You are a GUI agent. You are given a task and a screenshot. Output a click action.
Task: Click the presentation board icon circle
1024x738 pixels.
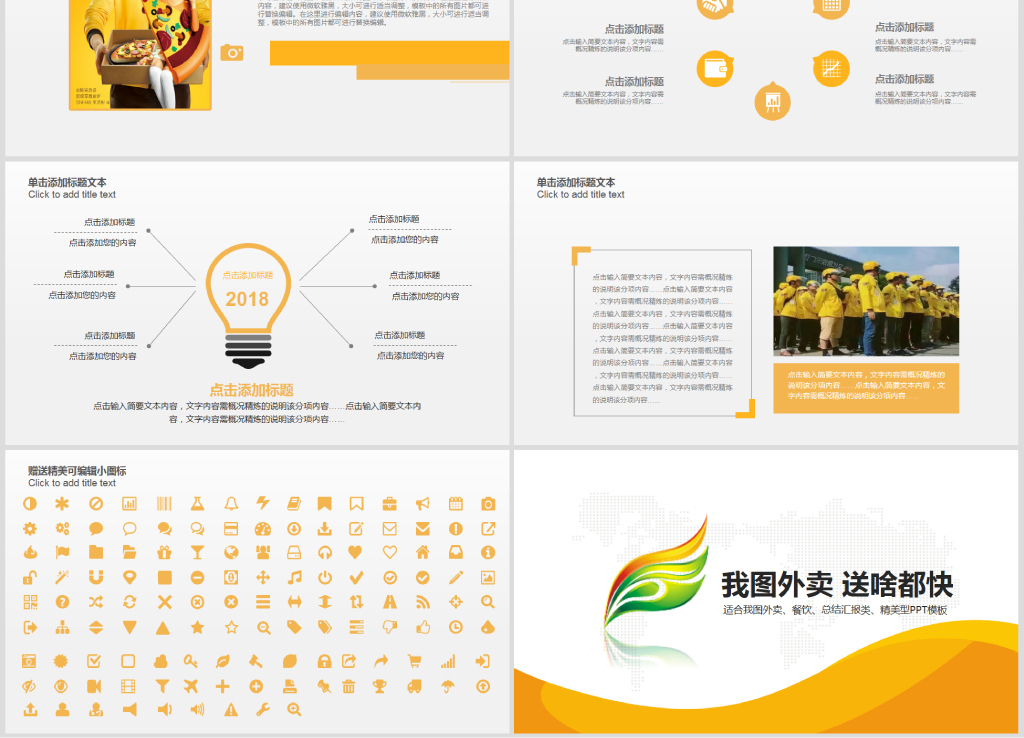(772, 101)
